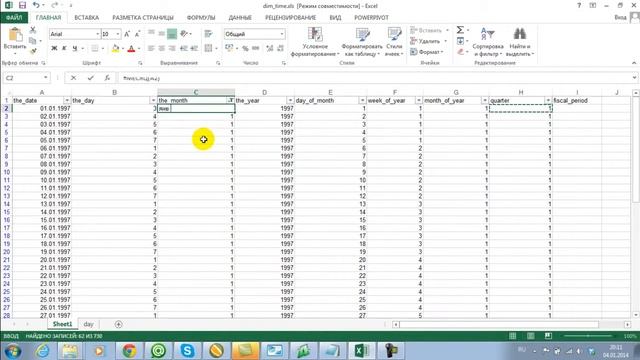Collapse the ribbon with the chevron

(x=634, y=63)
